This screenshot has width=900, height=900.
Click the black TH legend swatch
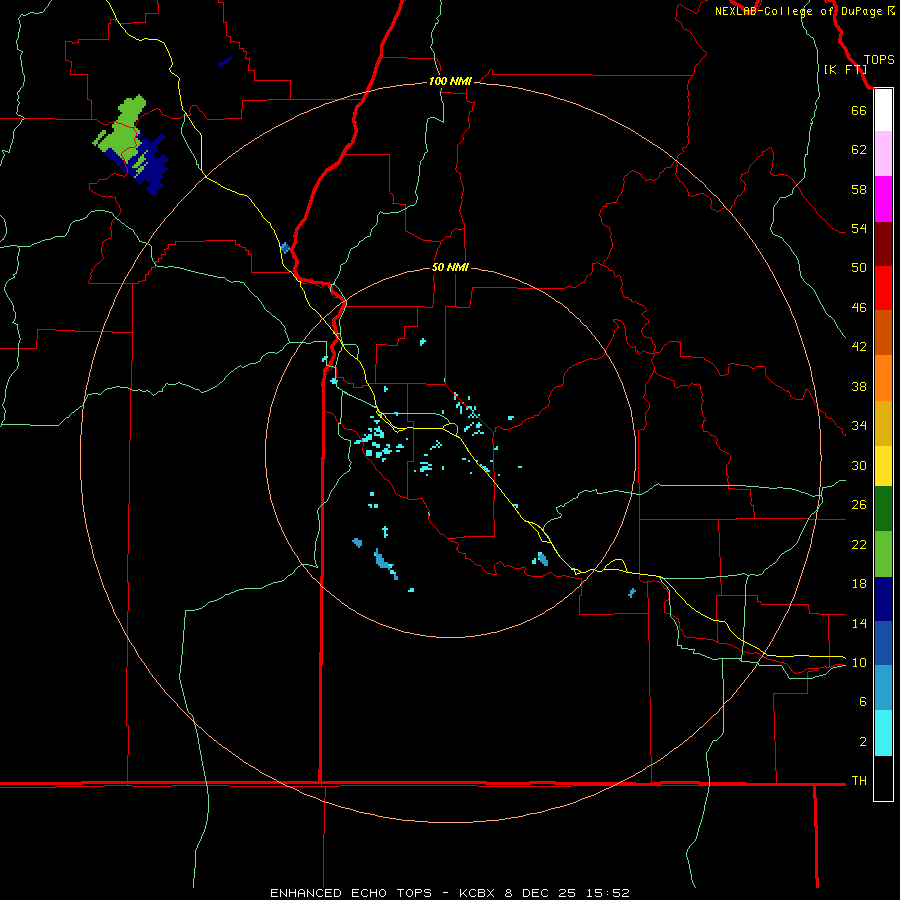coord(883,778)
